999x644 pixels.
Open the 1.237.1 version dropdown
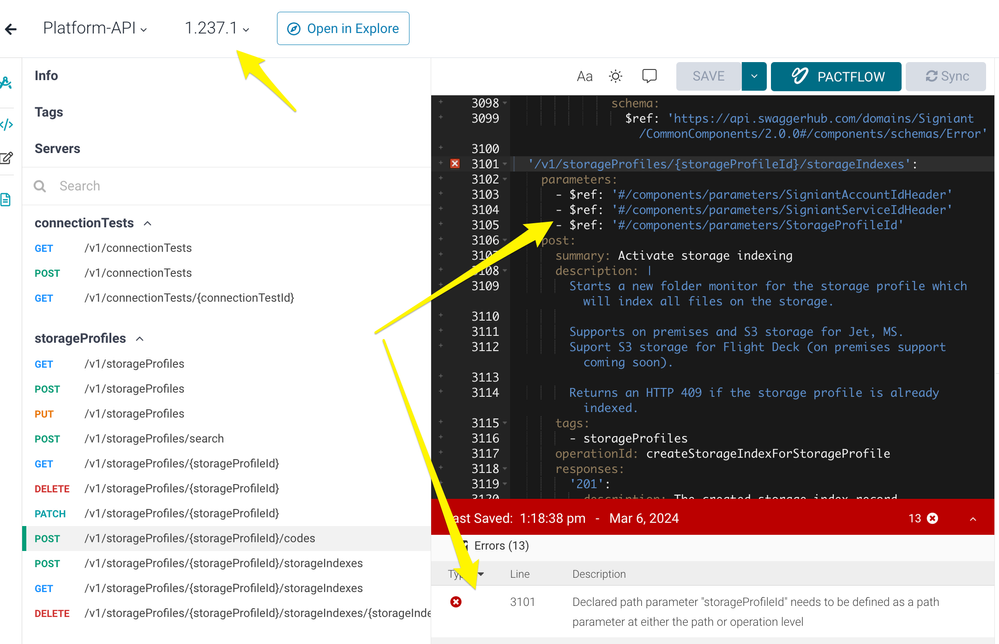(217, 29)
